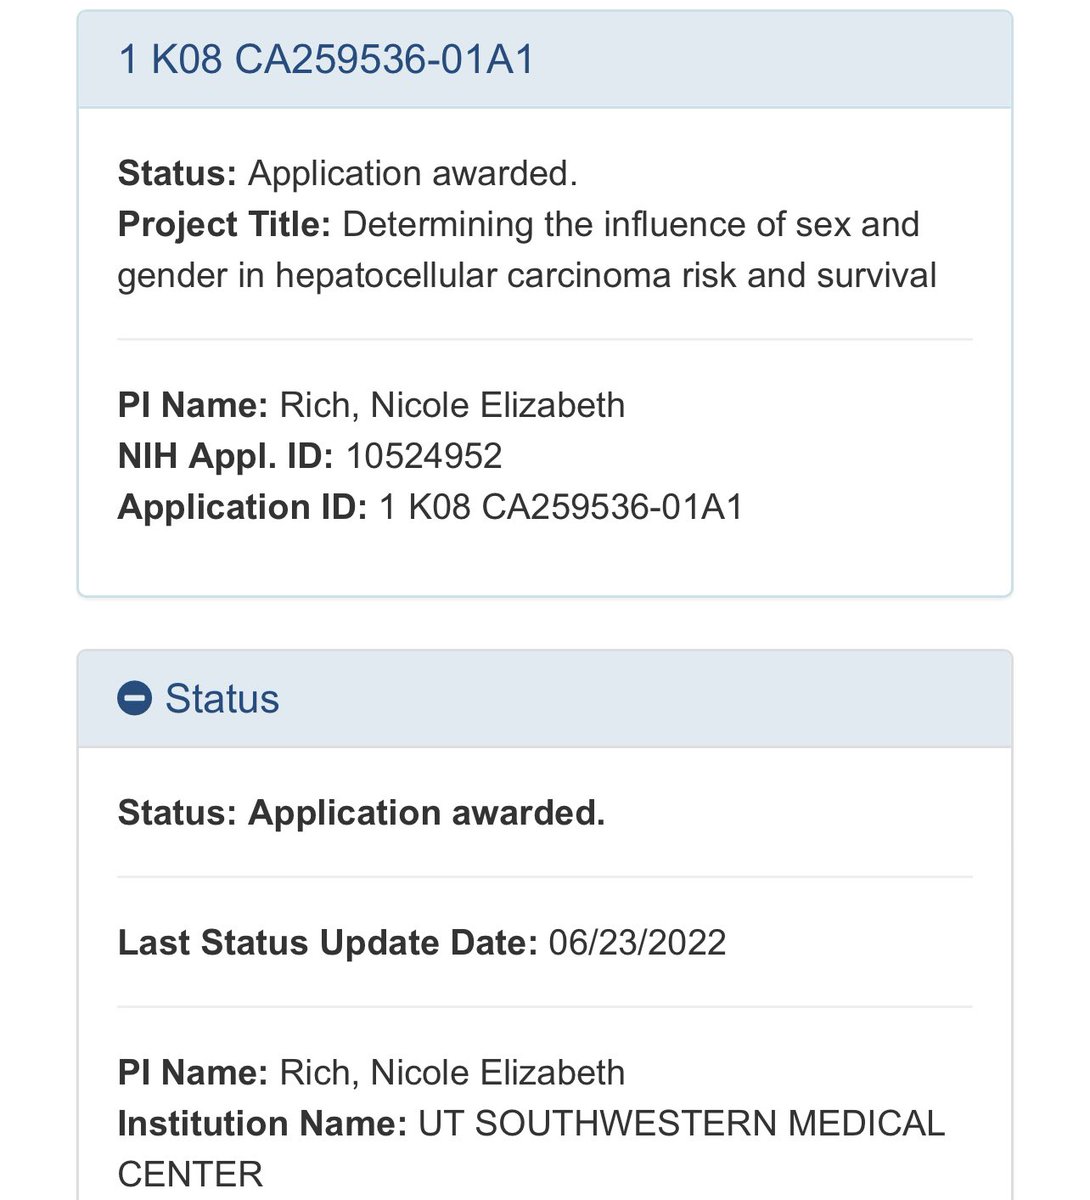This screenshot has width=1090, height=1200.
Task: Click the 'PI Name:' label in top panel
Action: pos(193,405)
